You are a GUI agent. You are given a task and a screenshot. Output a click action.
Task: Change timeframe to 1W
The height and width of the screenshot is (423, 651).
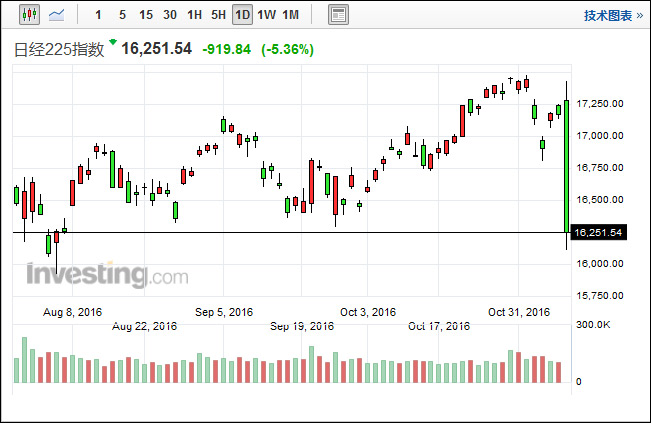pos(266,15)
